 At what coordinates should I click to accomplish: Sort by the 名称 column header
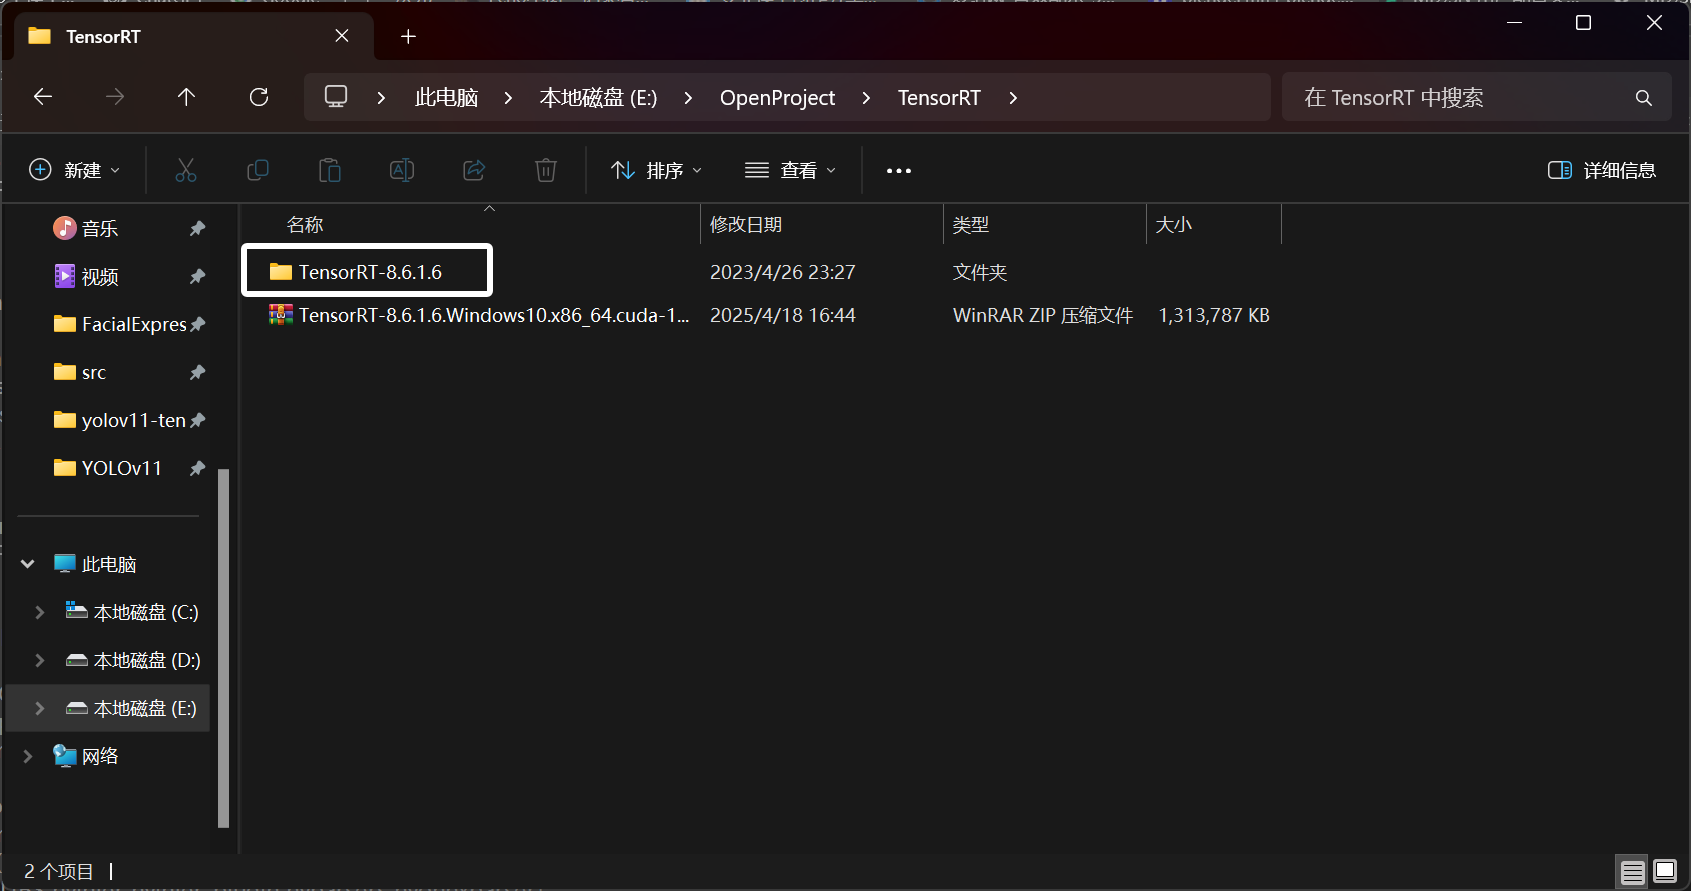click(x=470, y=225)
